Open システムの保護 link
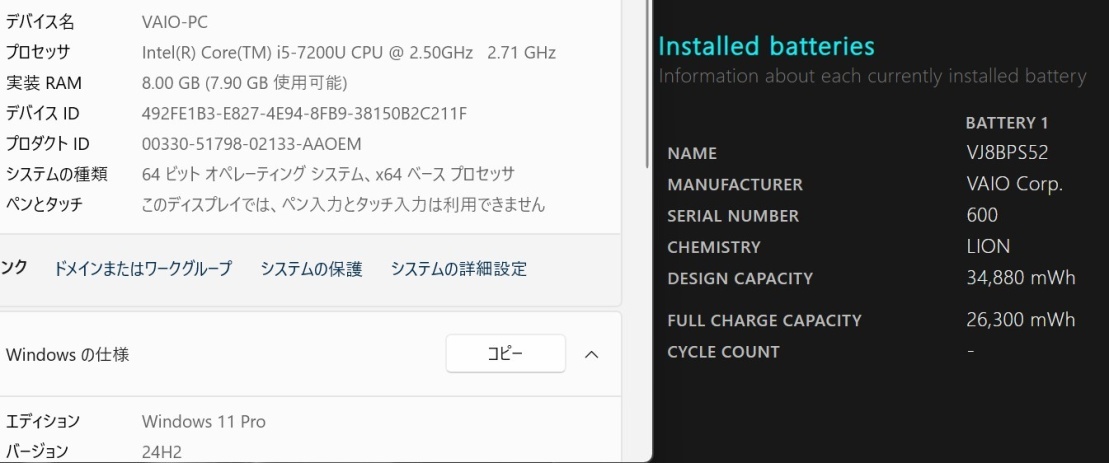 [x=311, y=269]
